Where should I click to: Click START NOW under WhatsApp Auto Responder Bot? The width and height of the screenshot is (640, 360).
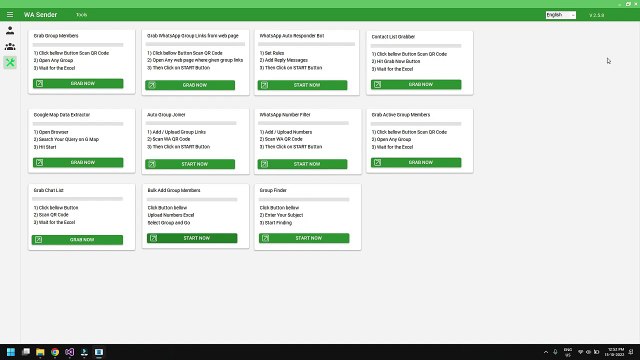tap(302, 85)
